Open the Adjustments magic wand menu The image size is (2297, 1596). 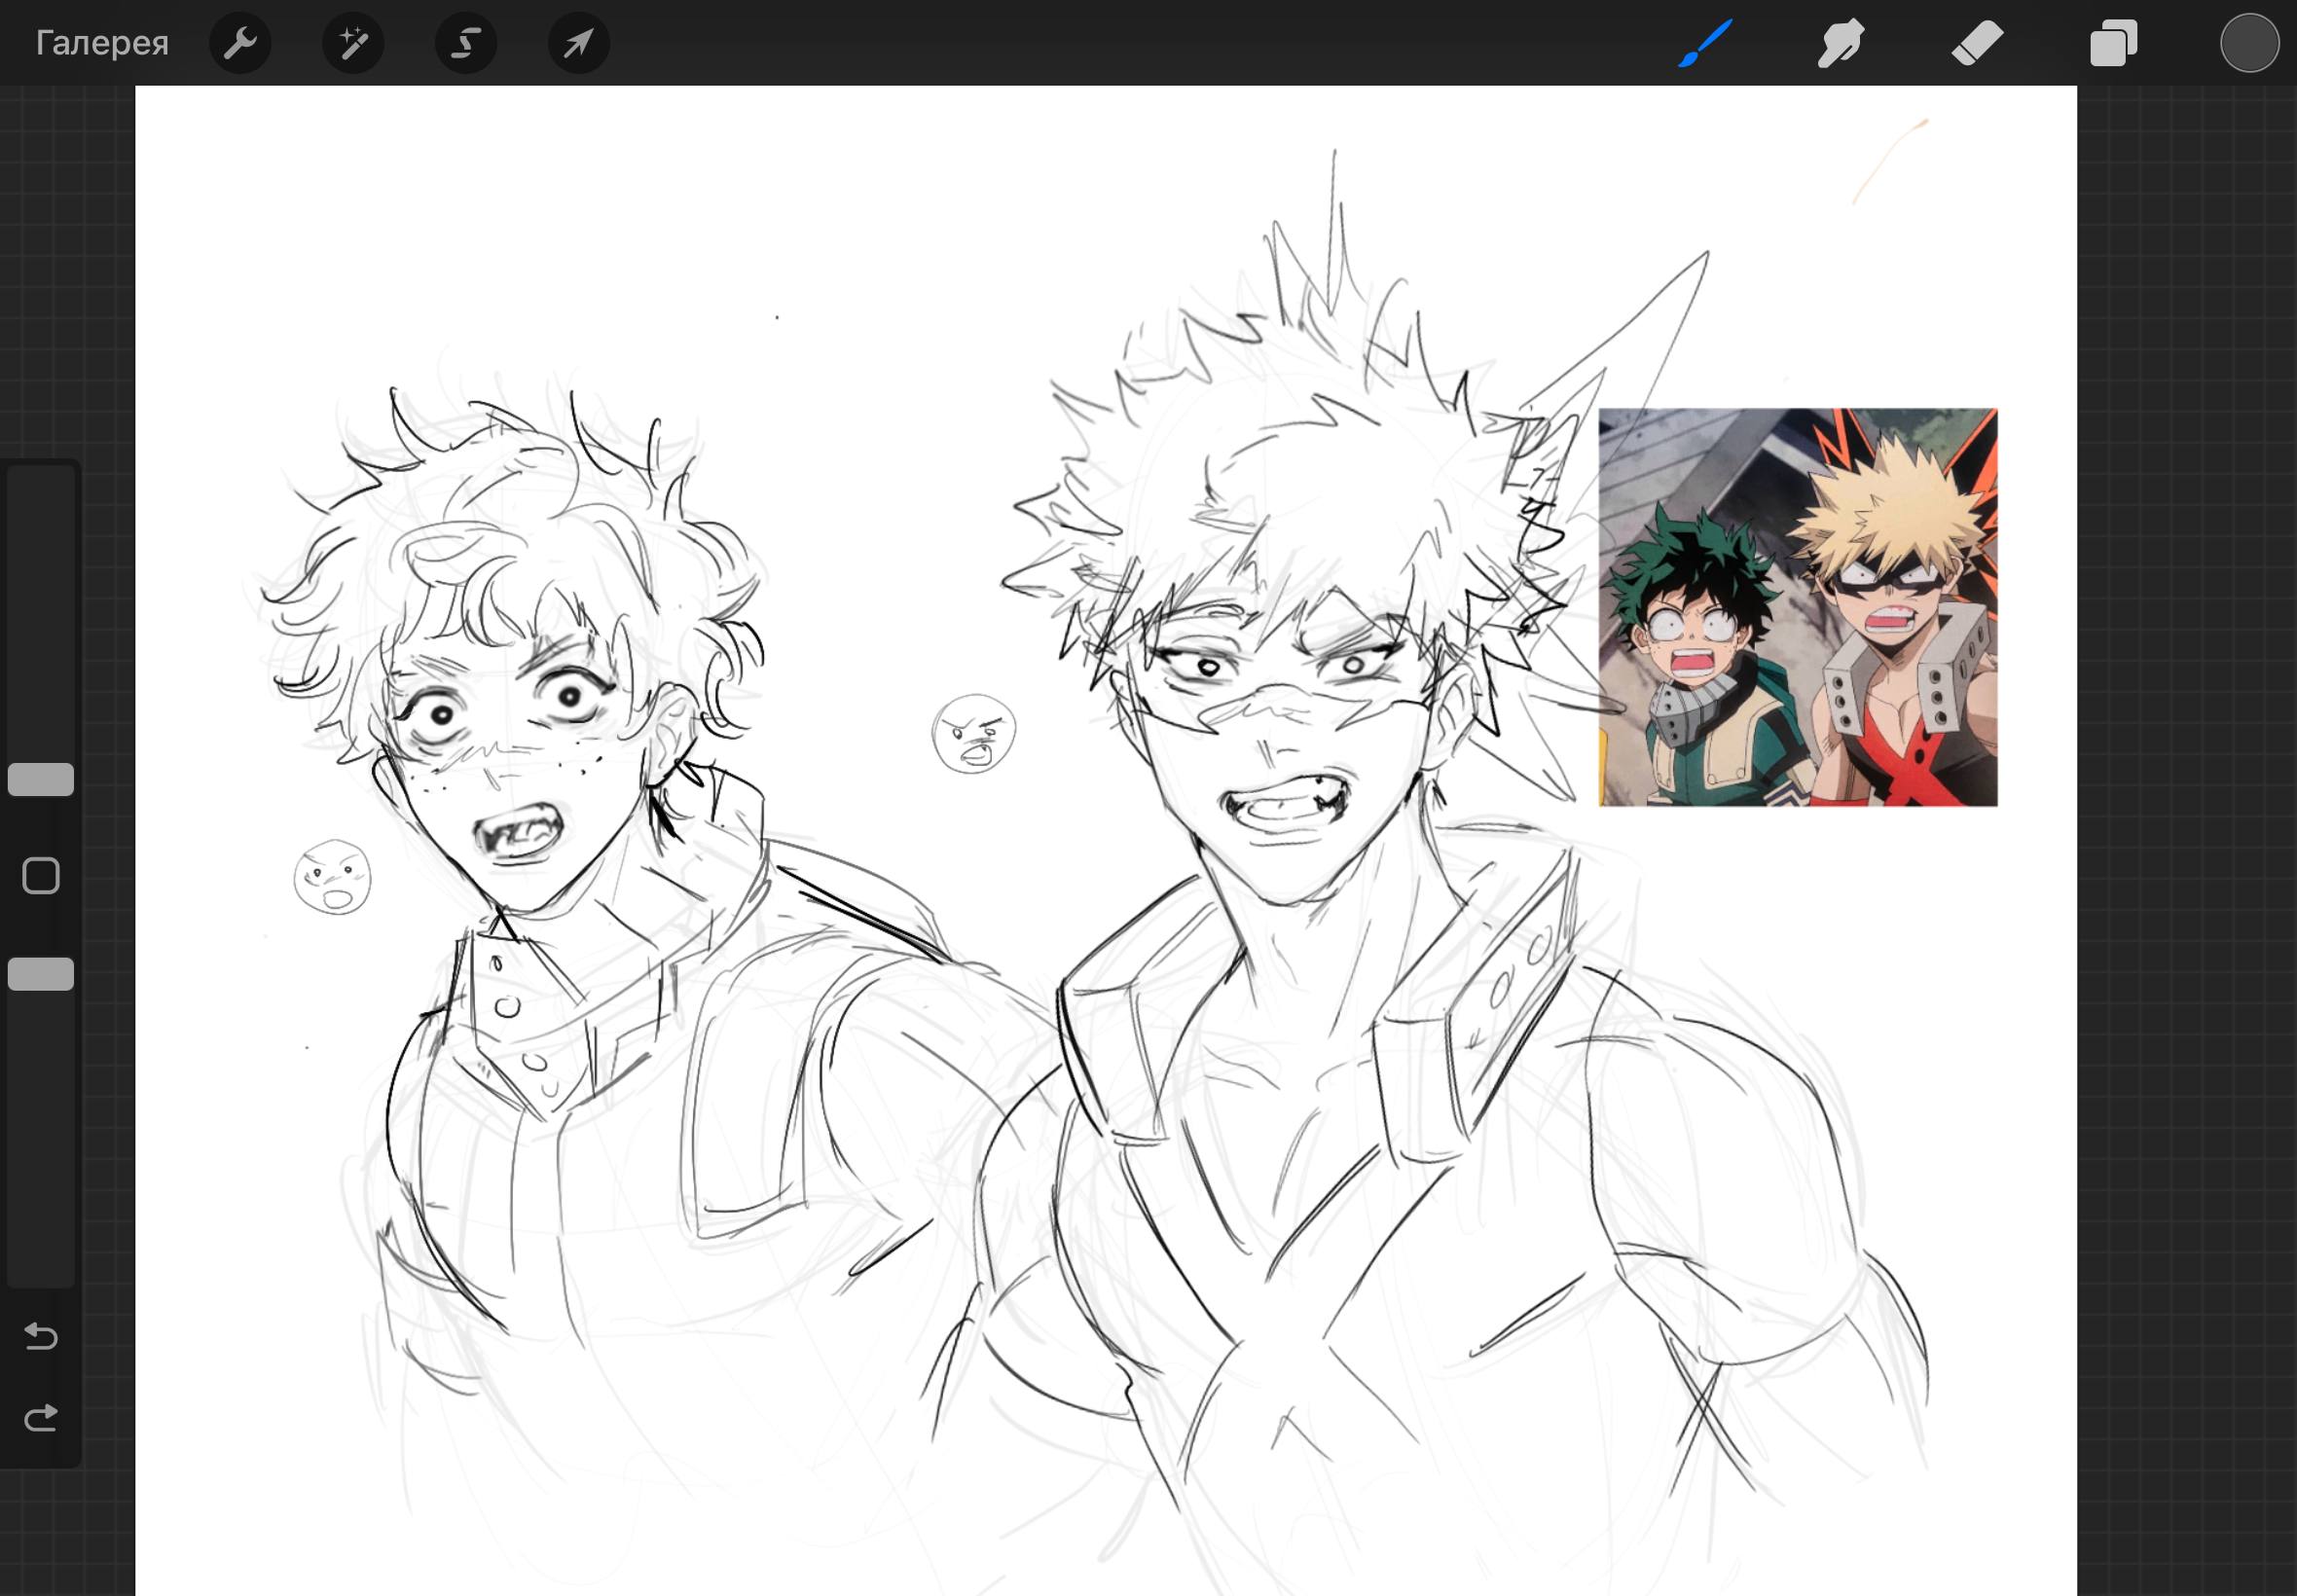[353, 43]
